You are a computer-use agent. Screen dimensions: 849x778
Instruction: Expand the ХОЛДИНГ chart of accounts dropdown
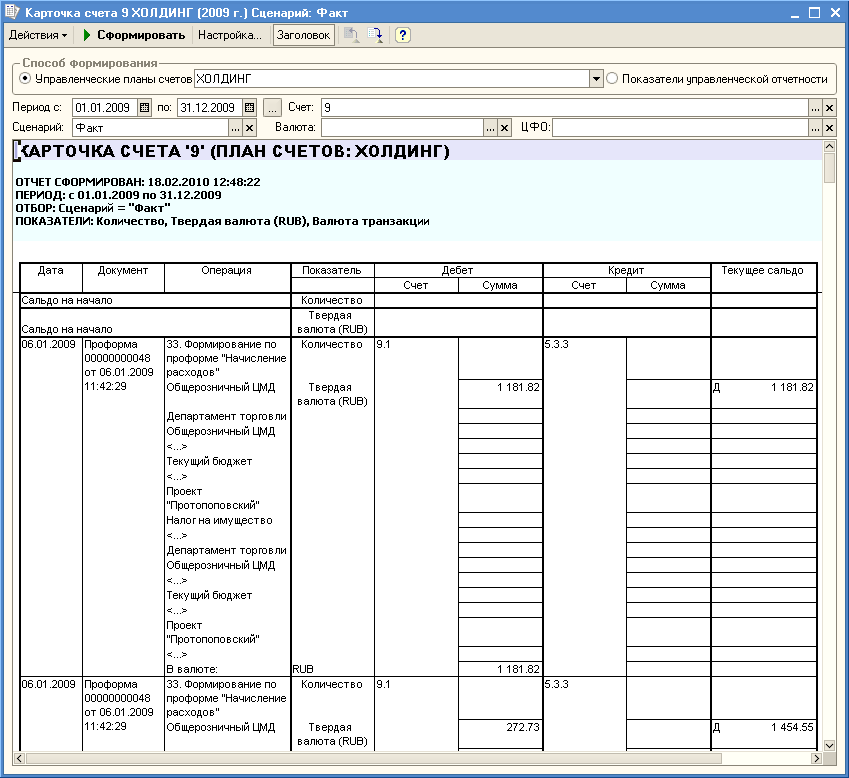coord(596,78)
